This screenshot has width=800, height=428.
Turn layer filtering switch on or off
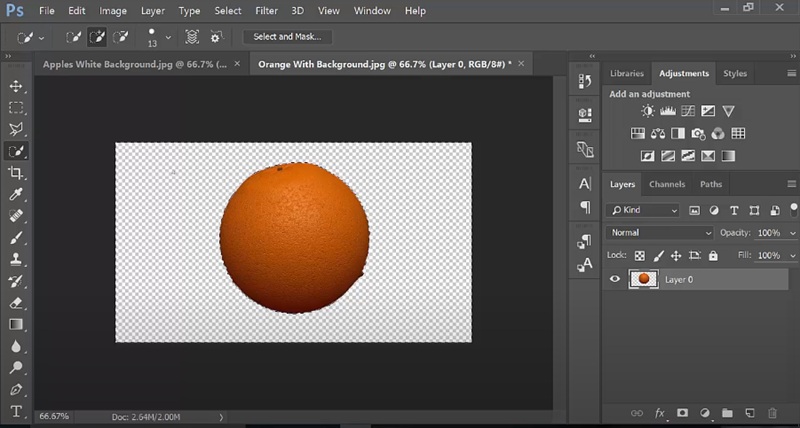[x=793, y=209]
